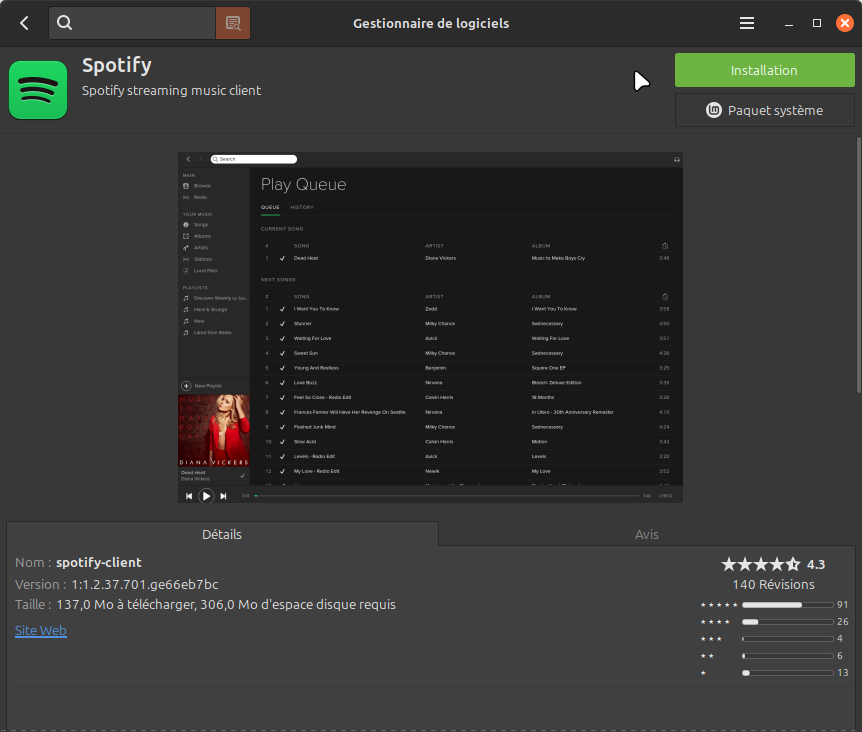The image size is (862, 732).
Task: Maximize the software manager window
Action: coord(817,23)
